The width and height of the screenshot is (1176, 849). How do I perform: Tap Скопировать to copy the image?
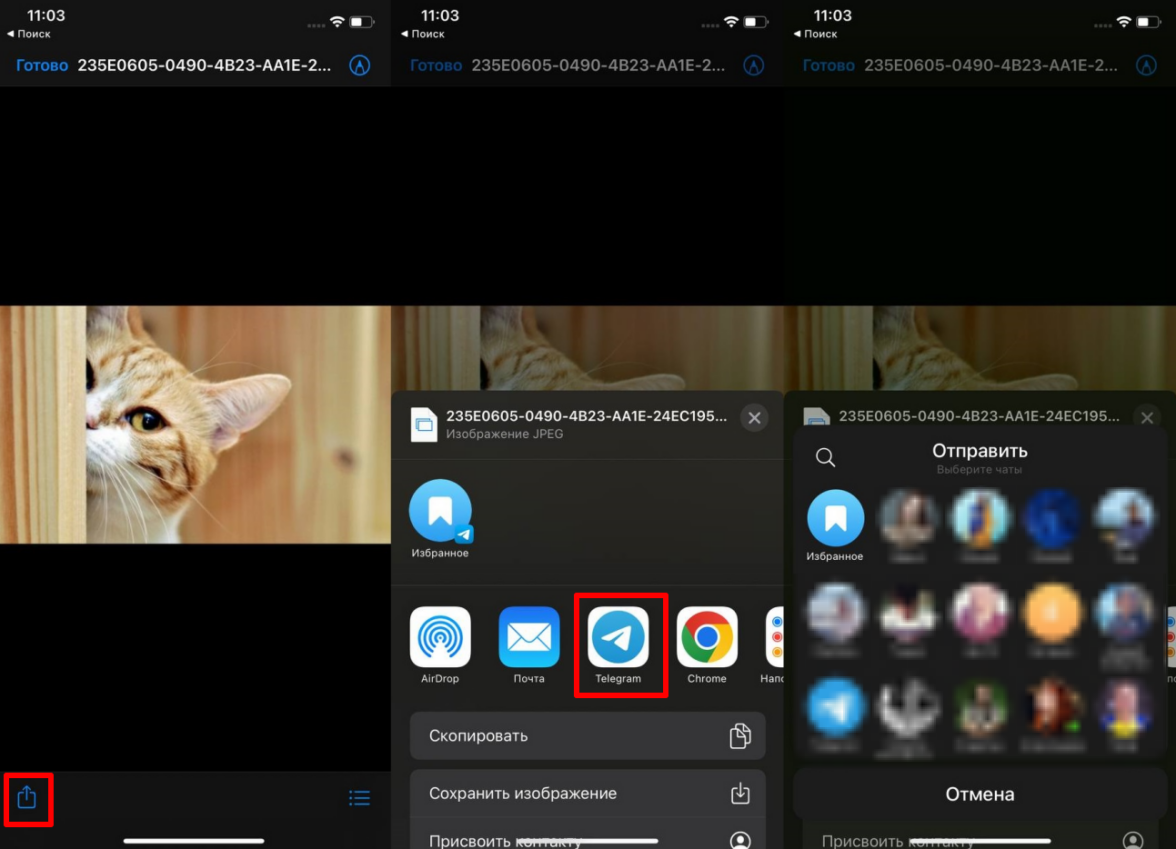[587, 736]
